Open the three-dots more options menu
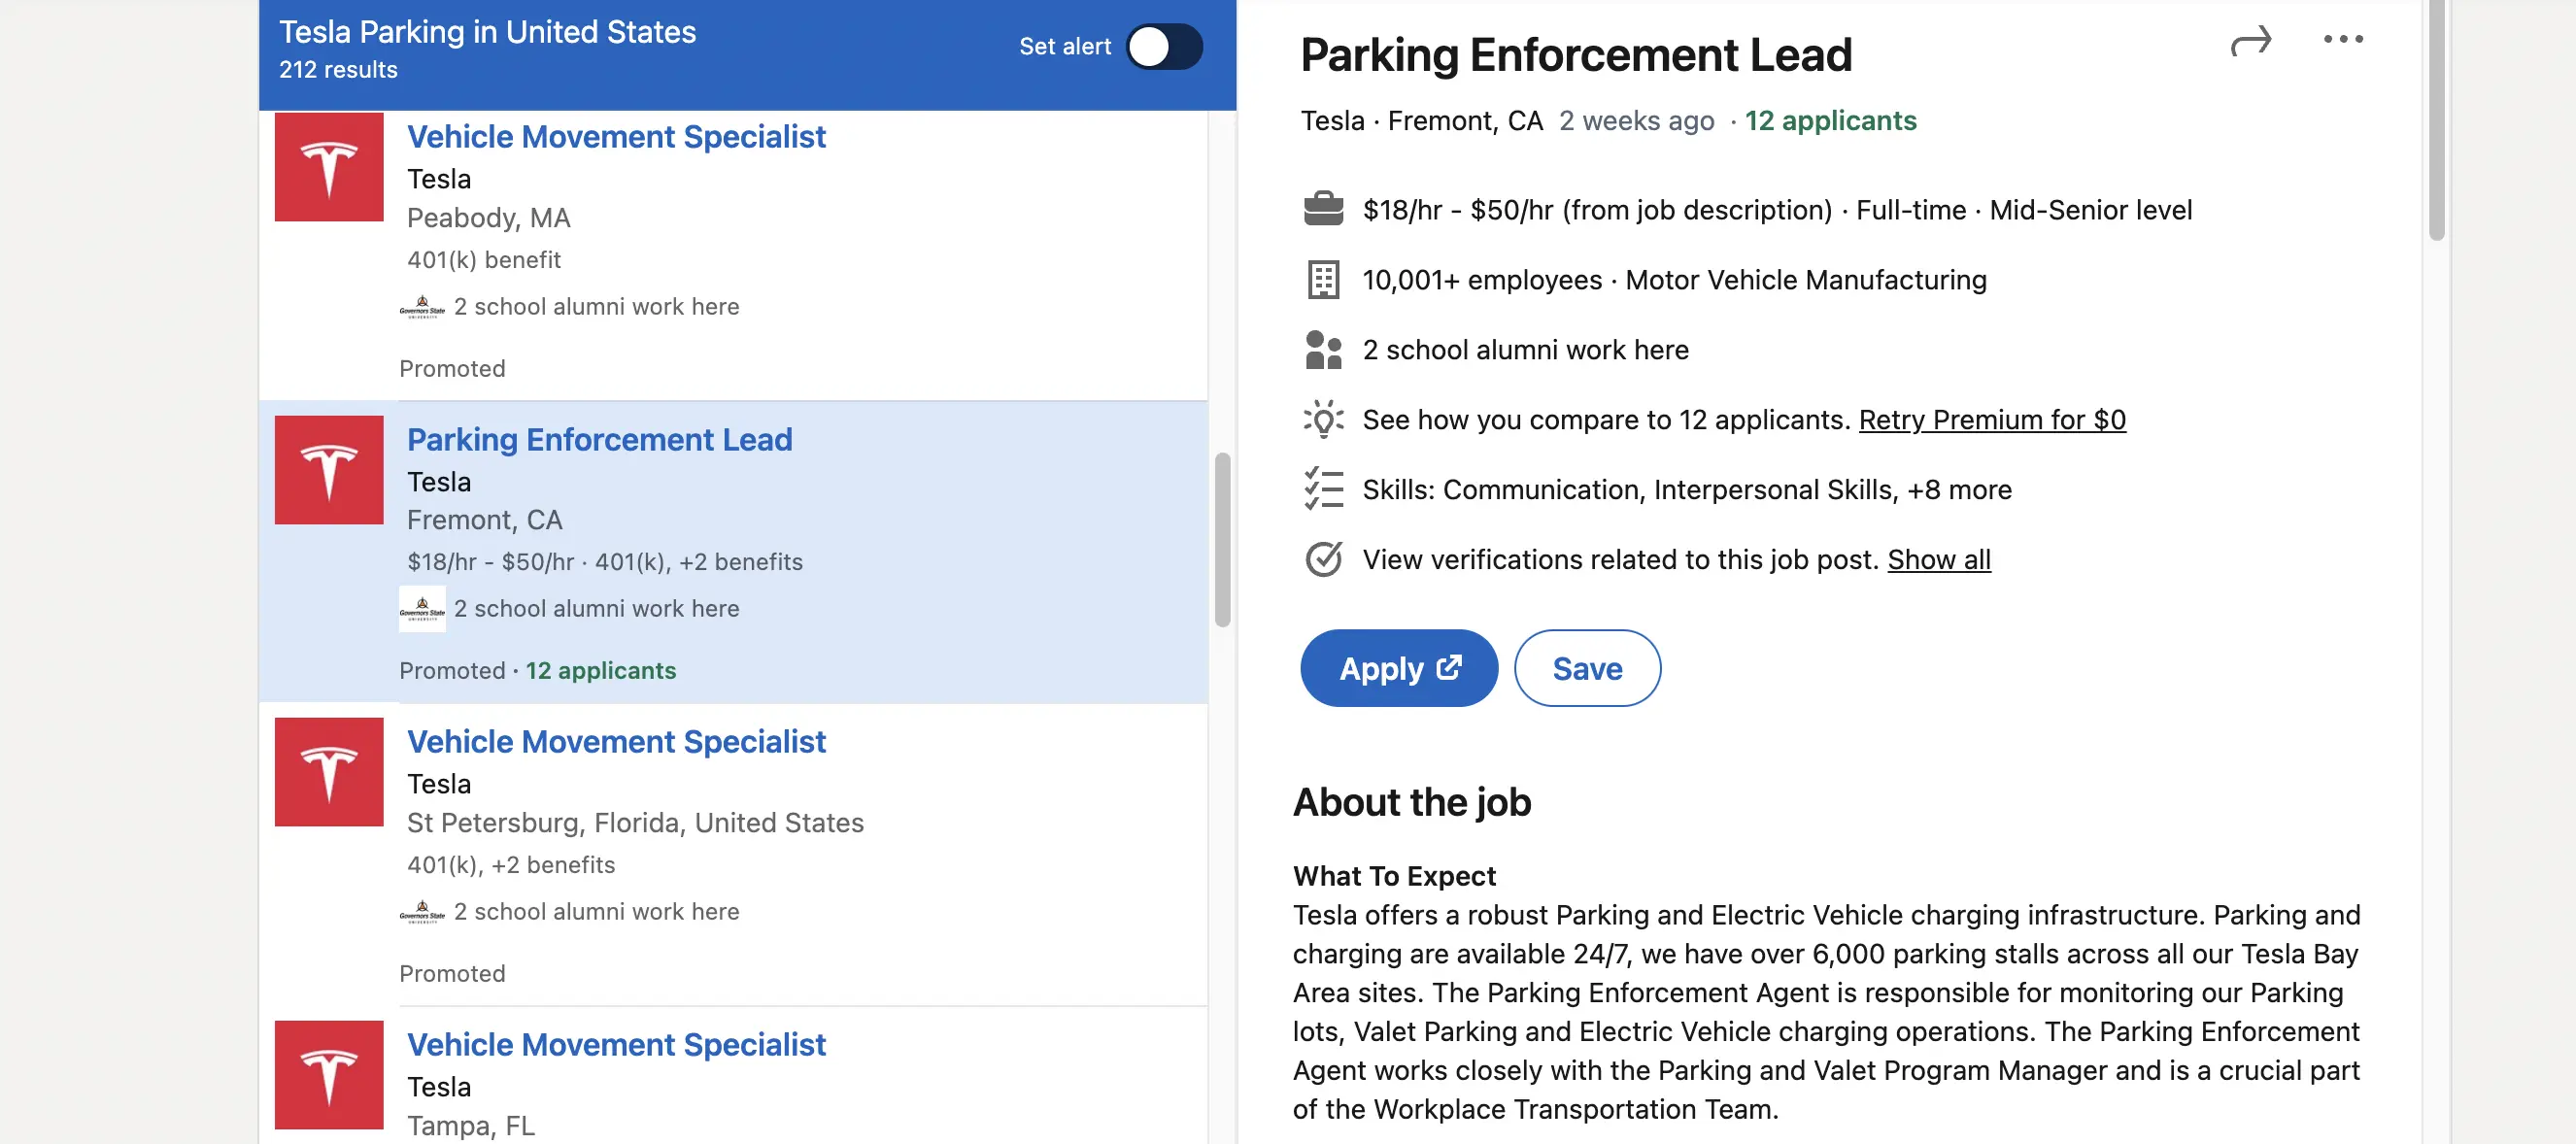This screenshot has height=1144, width=2576. click(x=2342, y=40)
